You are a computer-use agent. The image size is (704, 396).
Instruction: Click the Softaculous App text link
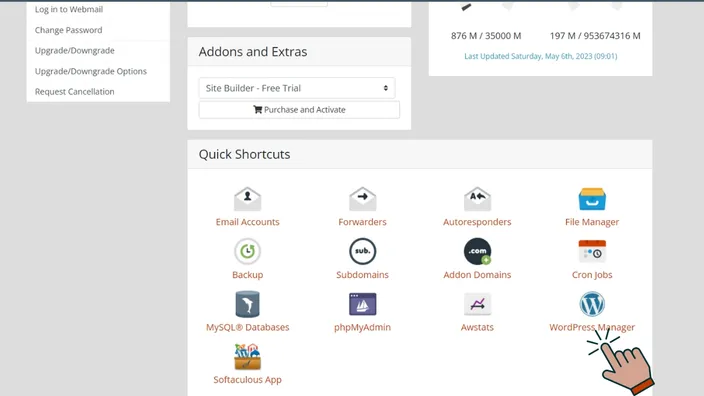pyautogui.click(x=247, y=380)
